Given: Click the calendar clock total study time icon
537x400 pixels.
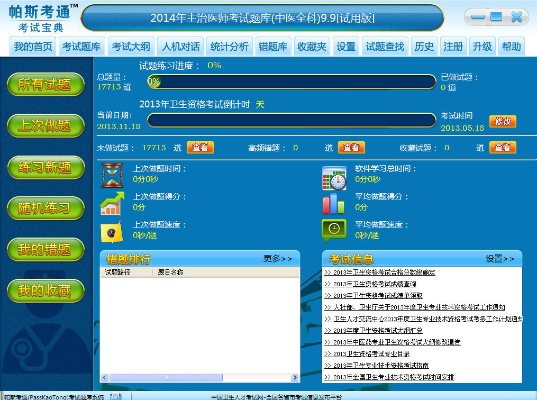Looking at the screenshot, I should point(334,178).
